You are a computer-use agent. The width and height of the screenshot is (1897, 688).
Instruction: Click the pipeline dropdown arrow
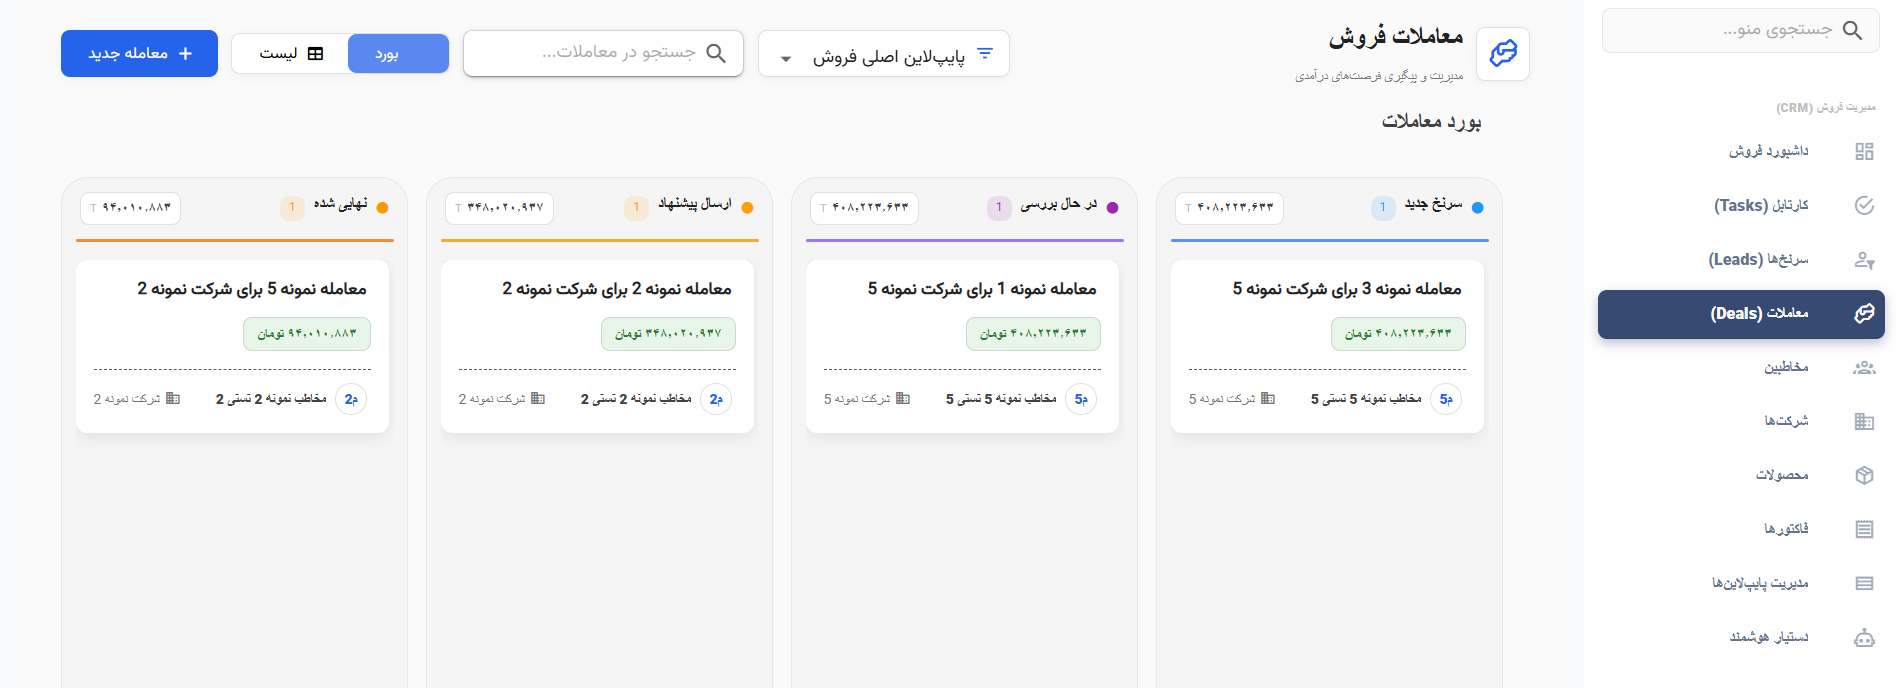[786, 59]
